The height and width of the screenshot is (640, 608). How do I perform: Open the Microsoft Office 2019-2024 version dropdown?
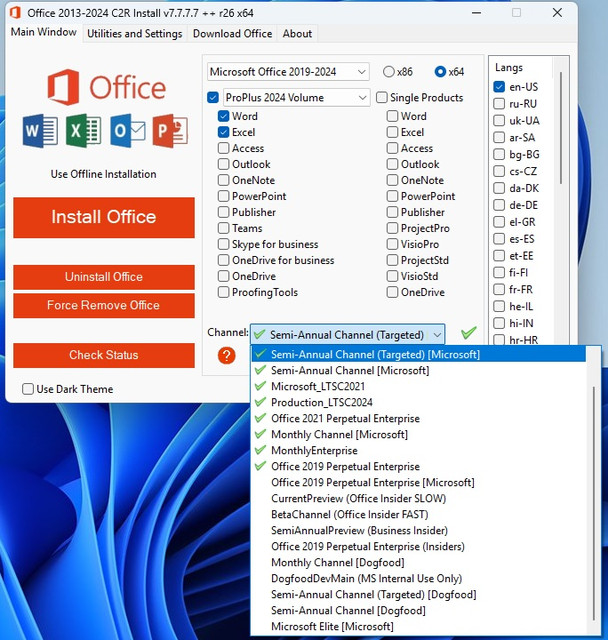point(288,72)
